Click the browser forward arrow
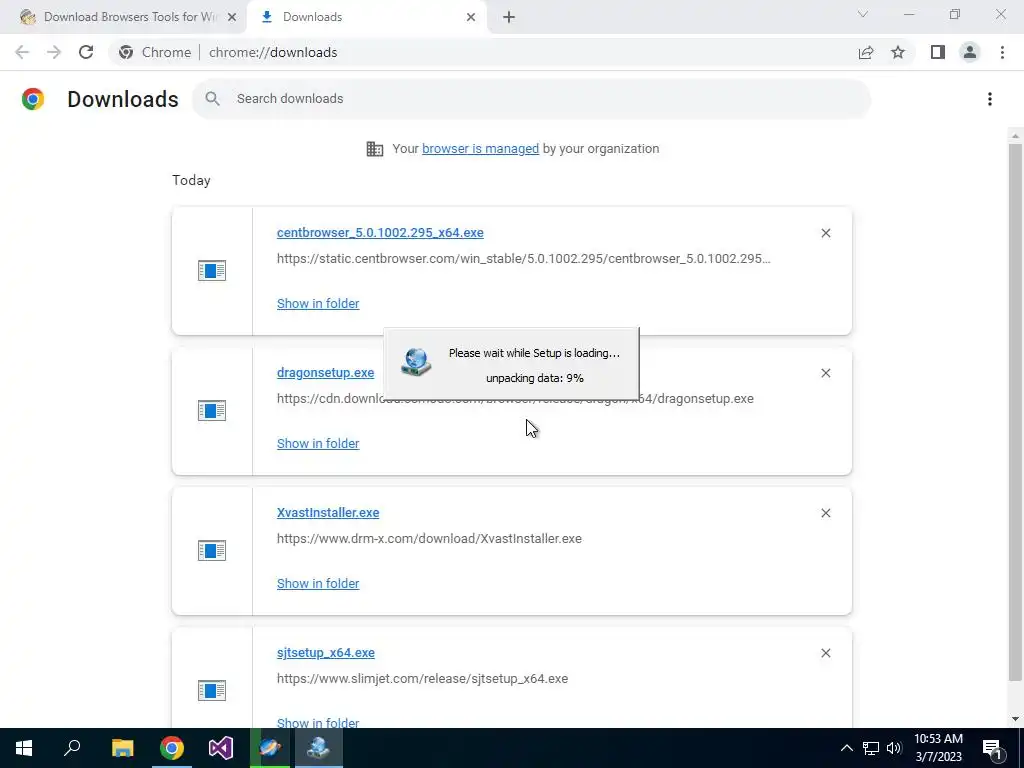 pyautogui.click(x=54, y=52)
